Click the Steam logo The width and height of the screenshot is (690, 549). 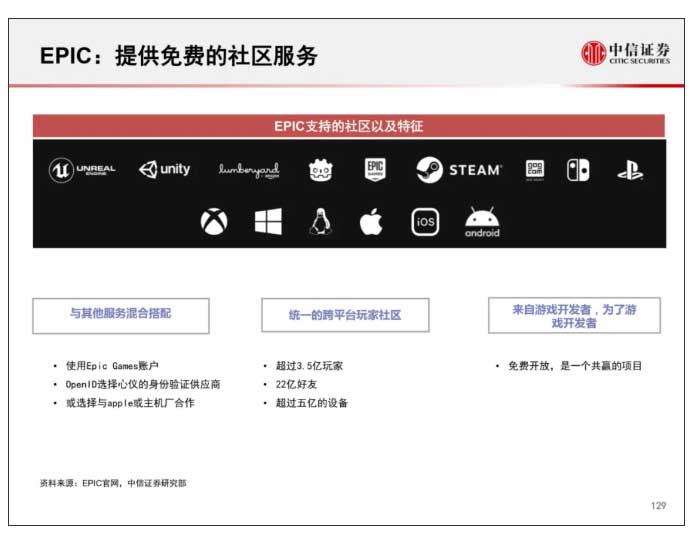click(459, 170)
